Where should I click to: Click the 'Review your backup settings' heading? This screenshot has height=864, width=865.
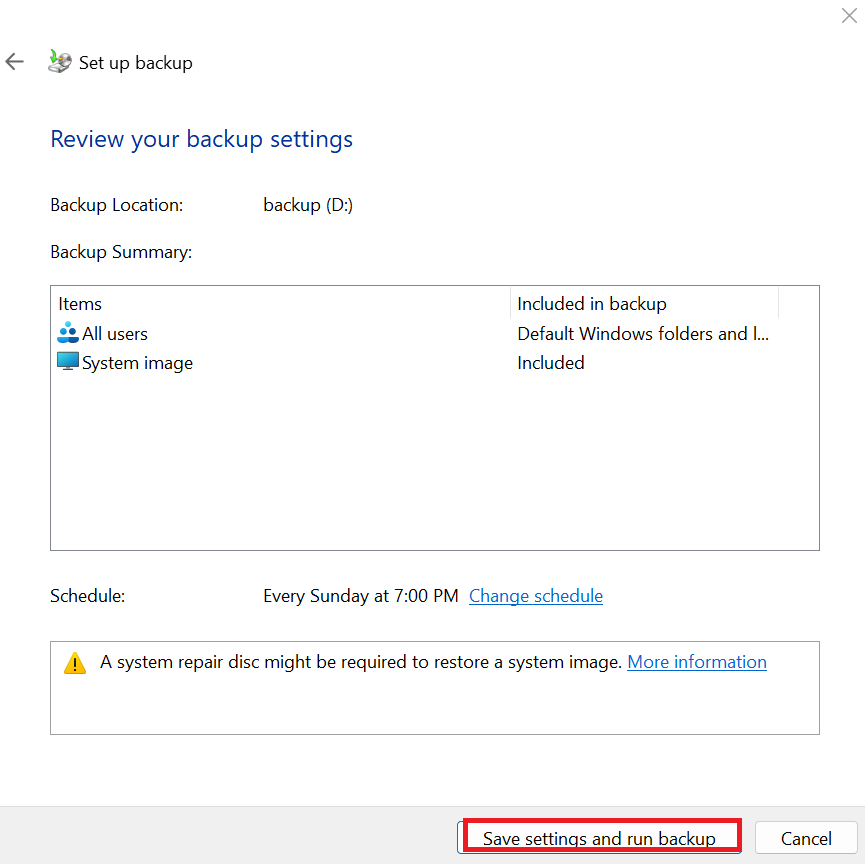pos(201,139)
